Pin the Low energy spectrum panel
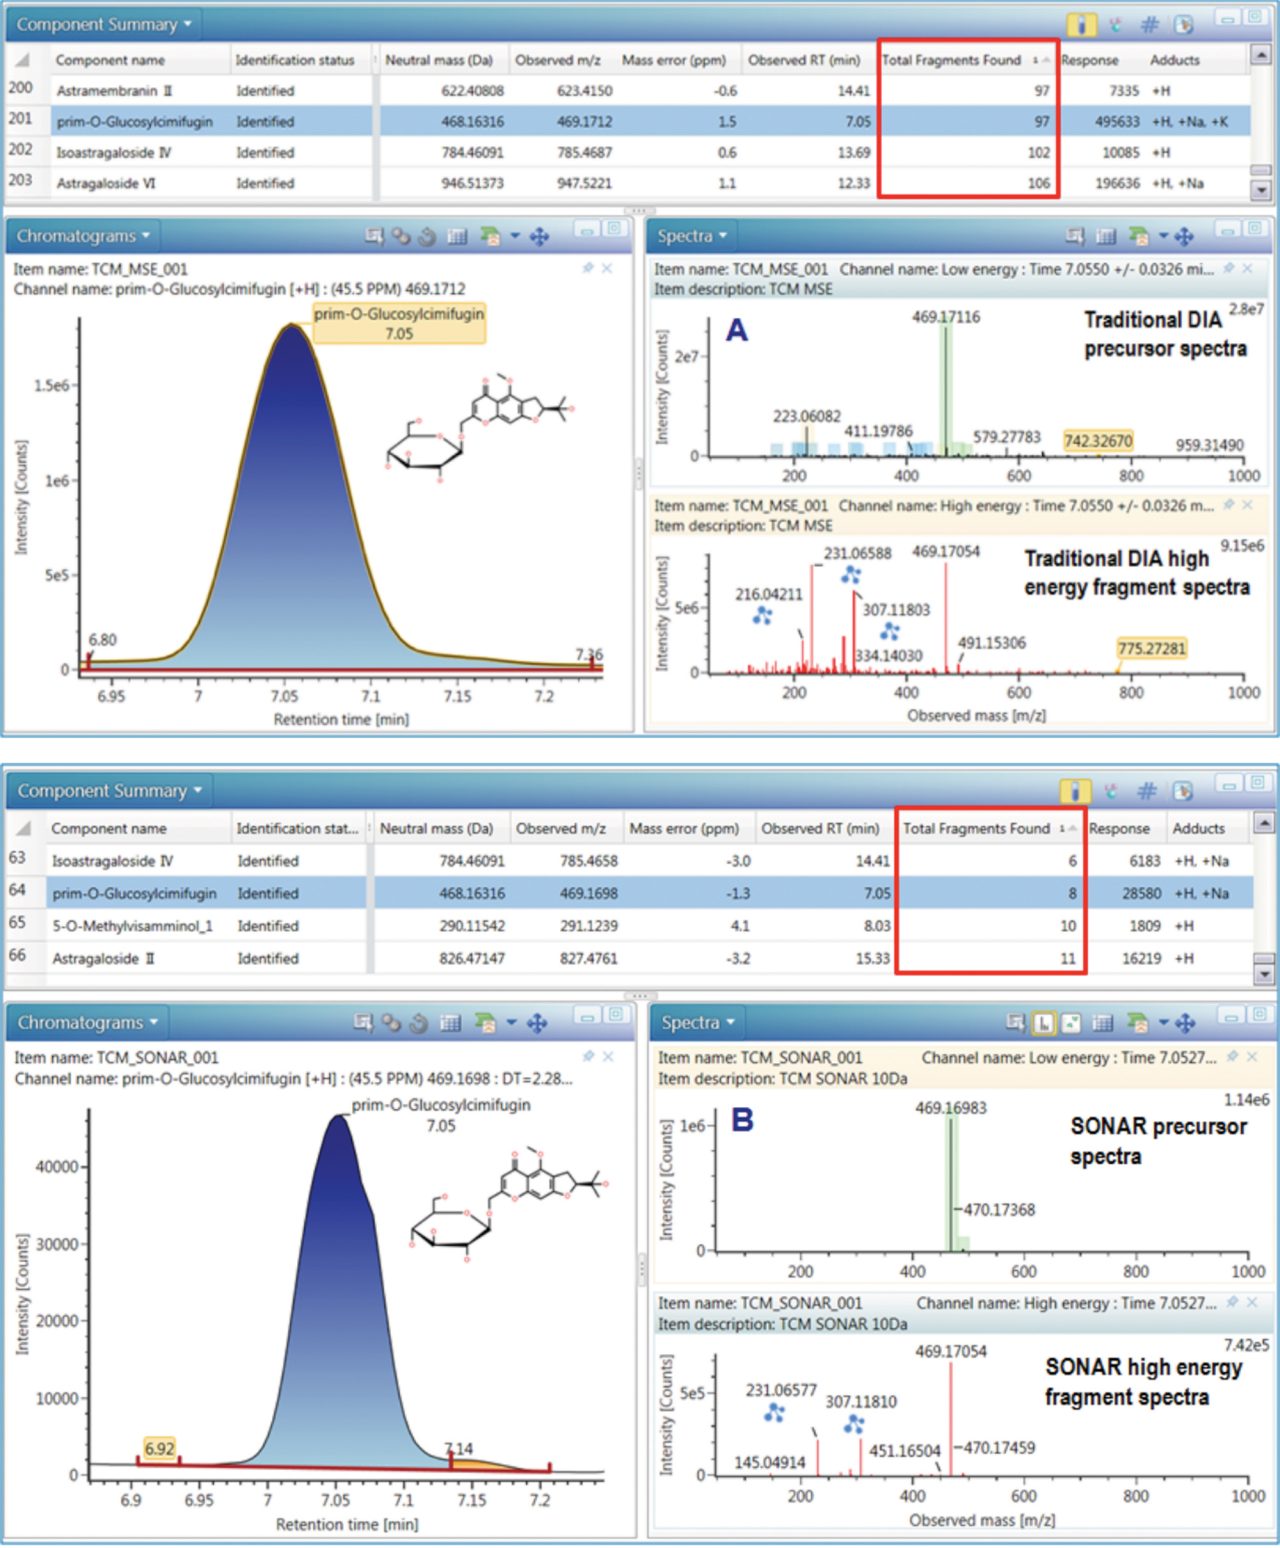Screen dimensions: 1280x1548 (1231, 269)
